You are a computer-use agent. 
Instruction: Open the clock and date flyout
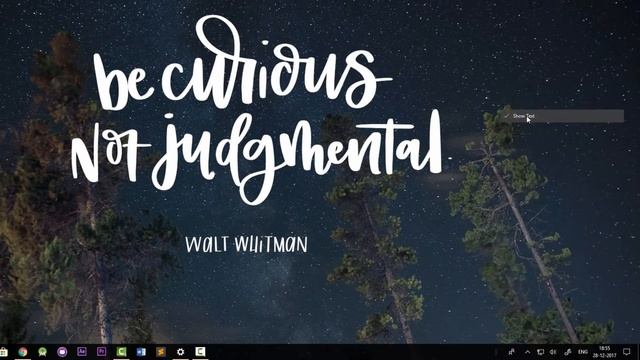coord(604,352)
